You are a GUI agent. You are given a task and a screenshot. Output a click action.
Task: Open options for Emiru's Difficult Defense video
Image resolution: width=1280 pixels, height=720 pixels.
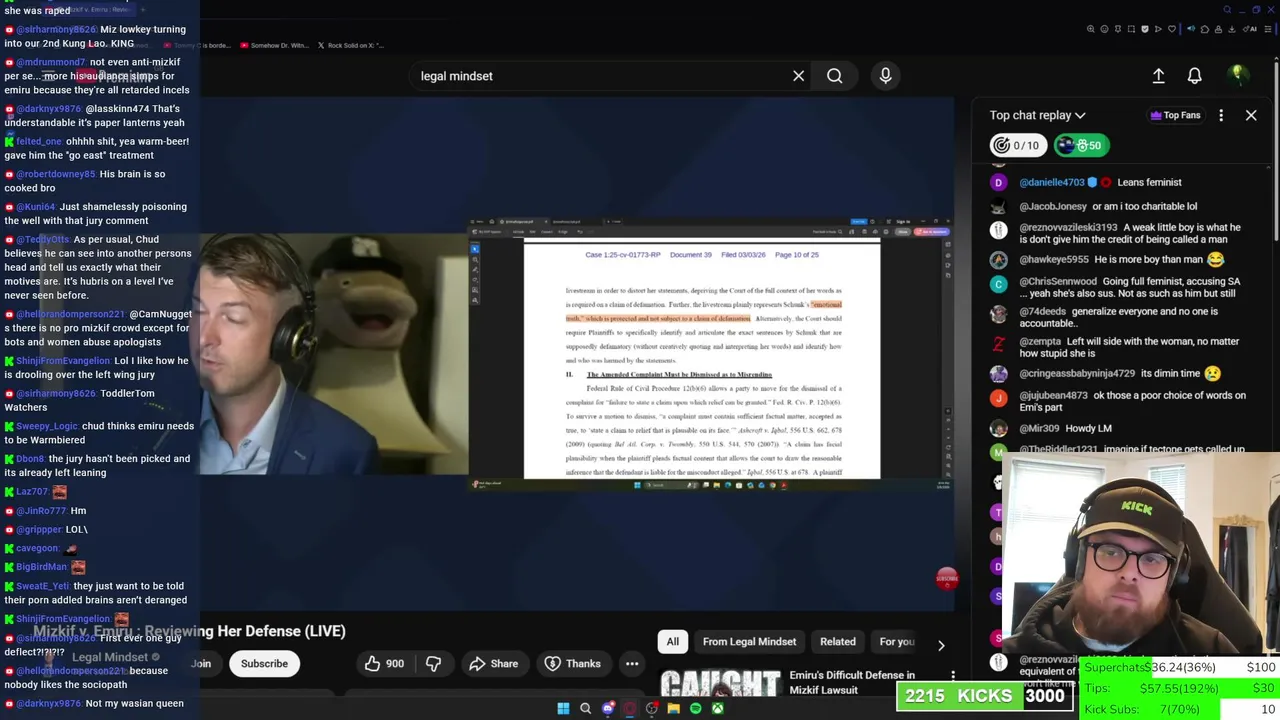coord(952,677)
